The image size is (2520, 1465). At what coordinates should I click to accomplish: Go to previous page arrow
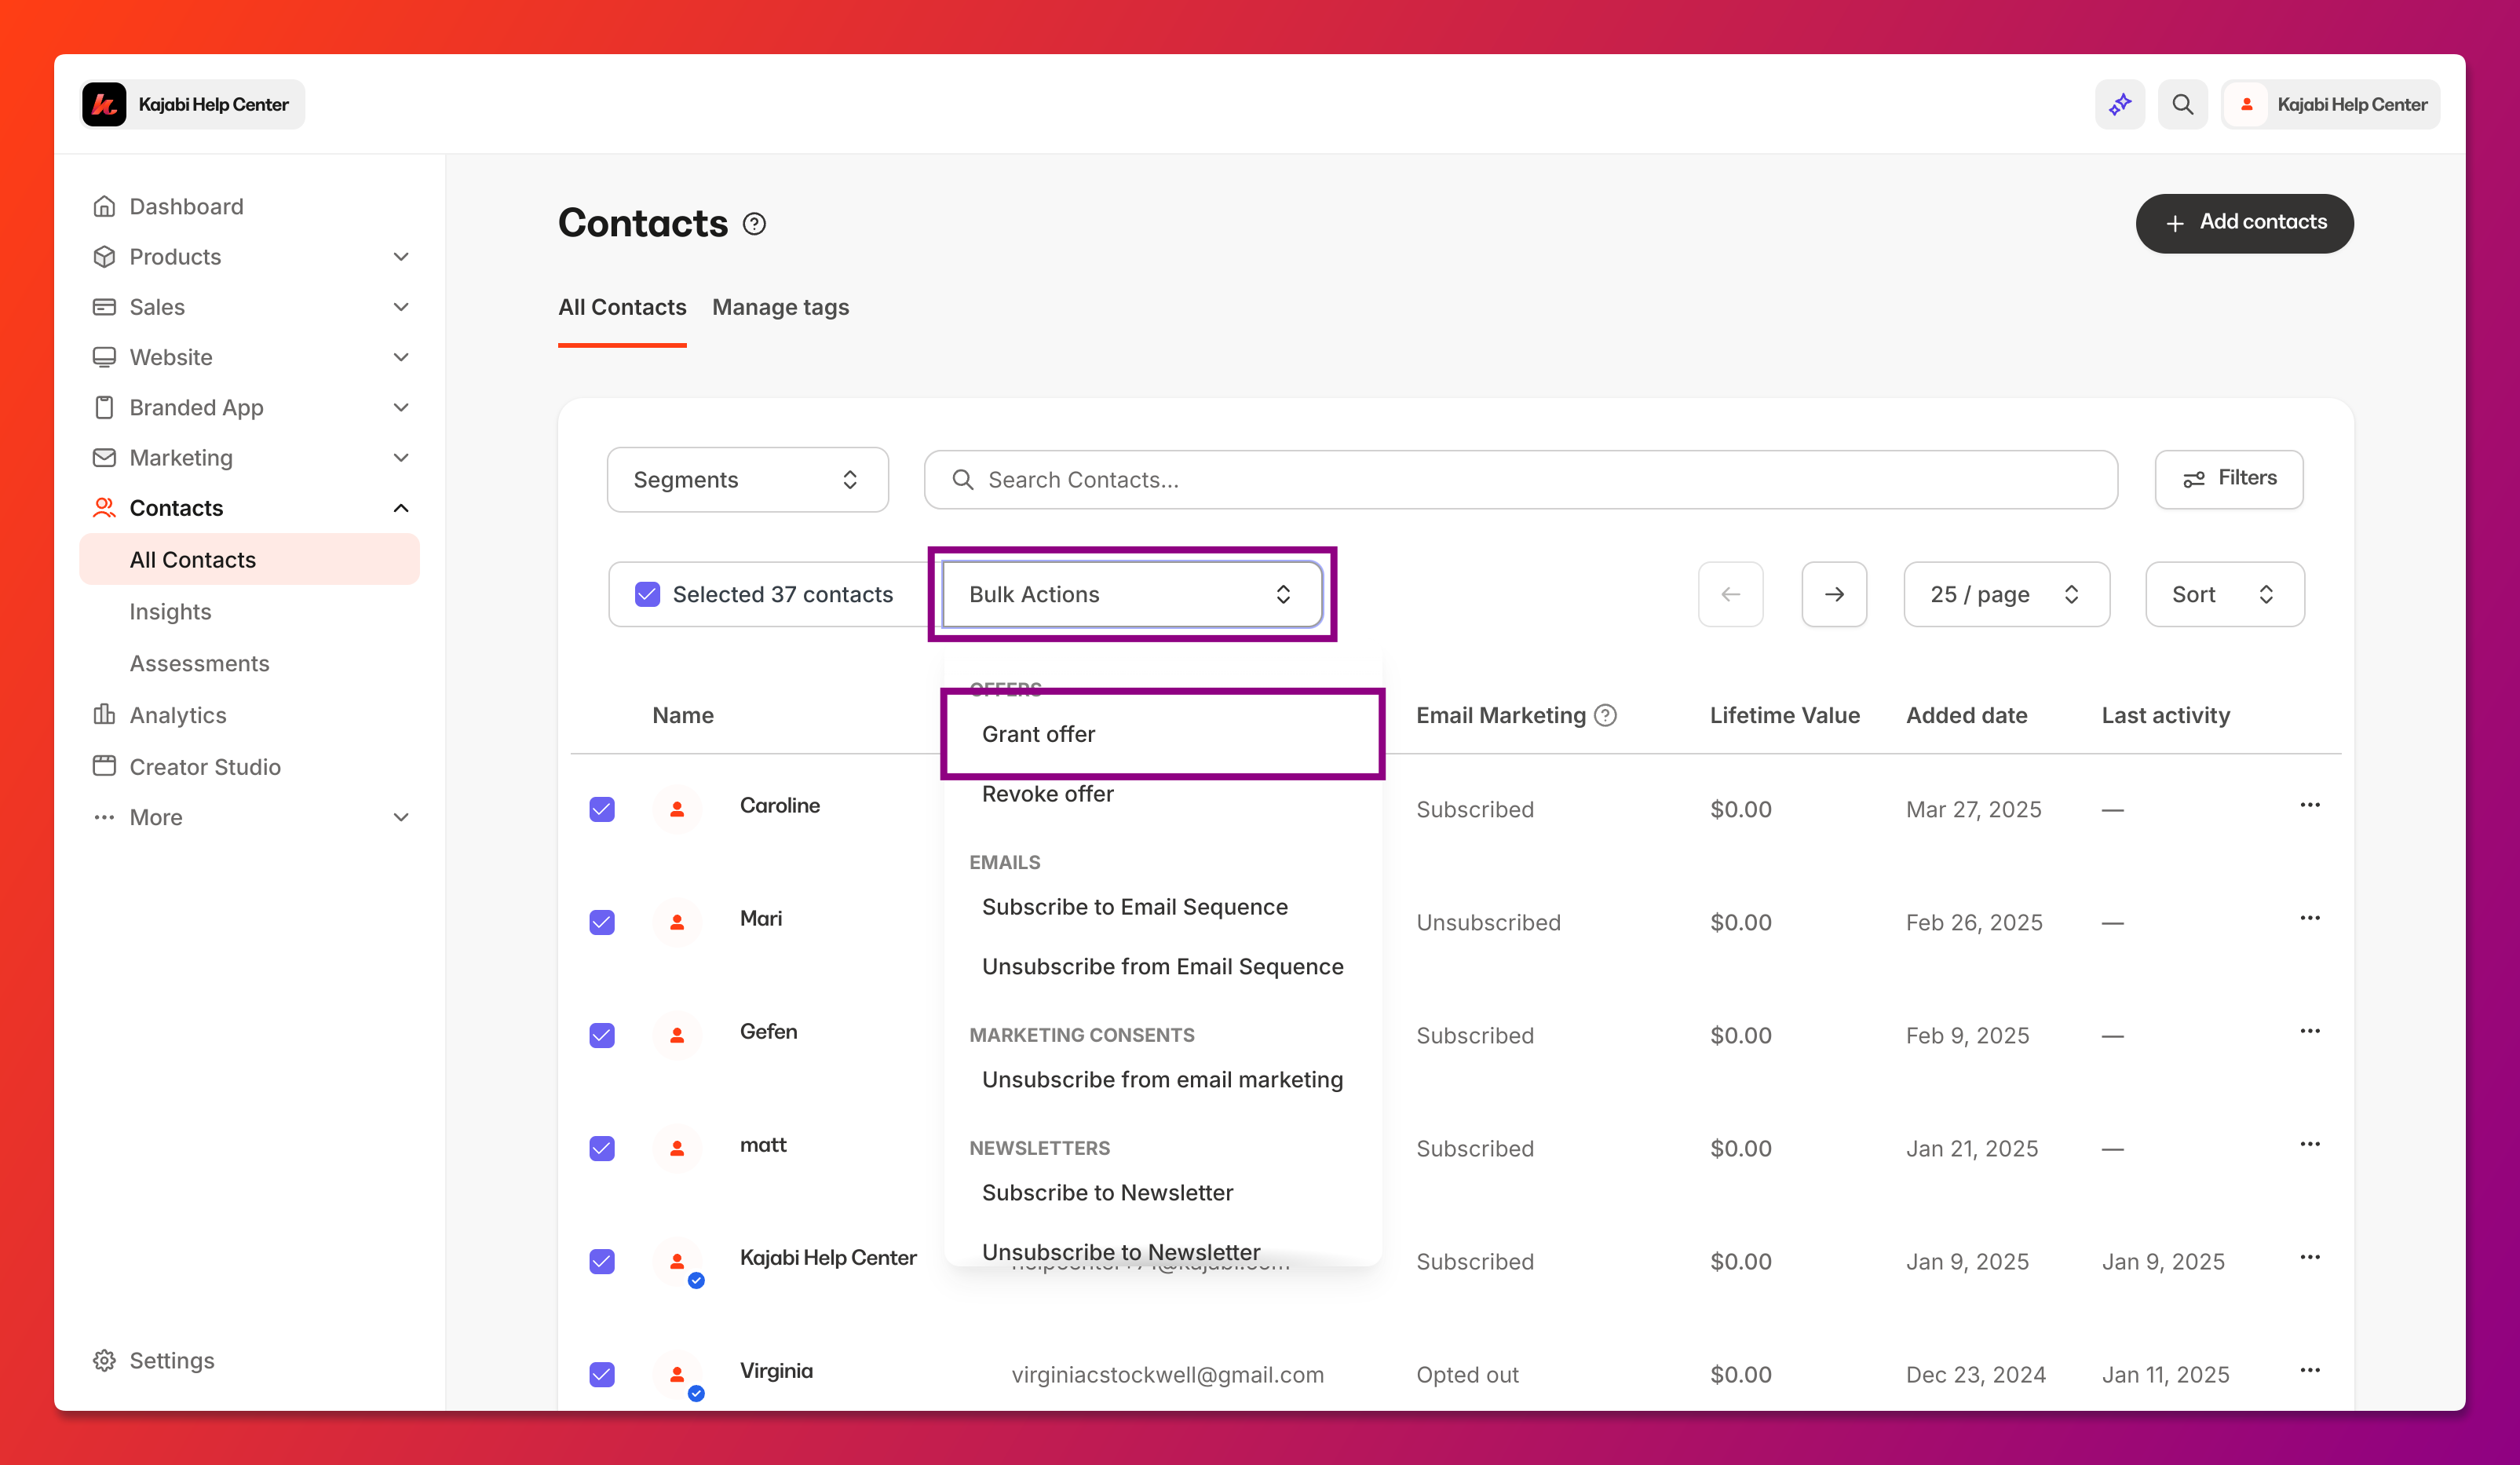1730,594
